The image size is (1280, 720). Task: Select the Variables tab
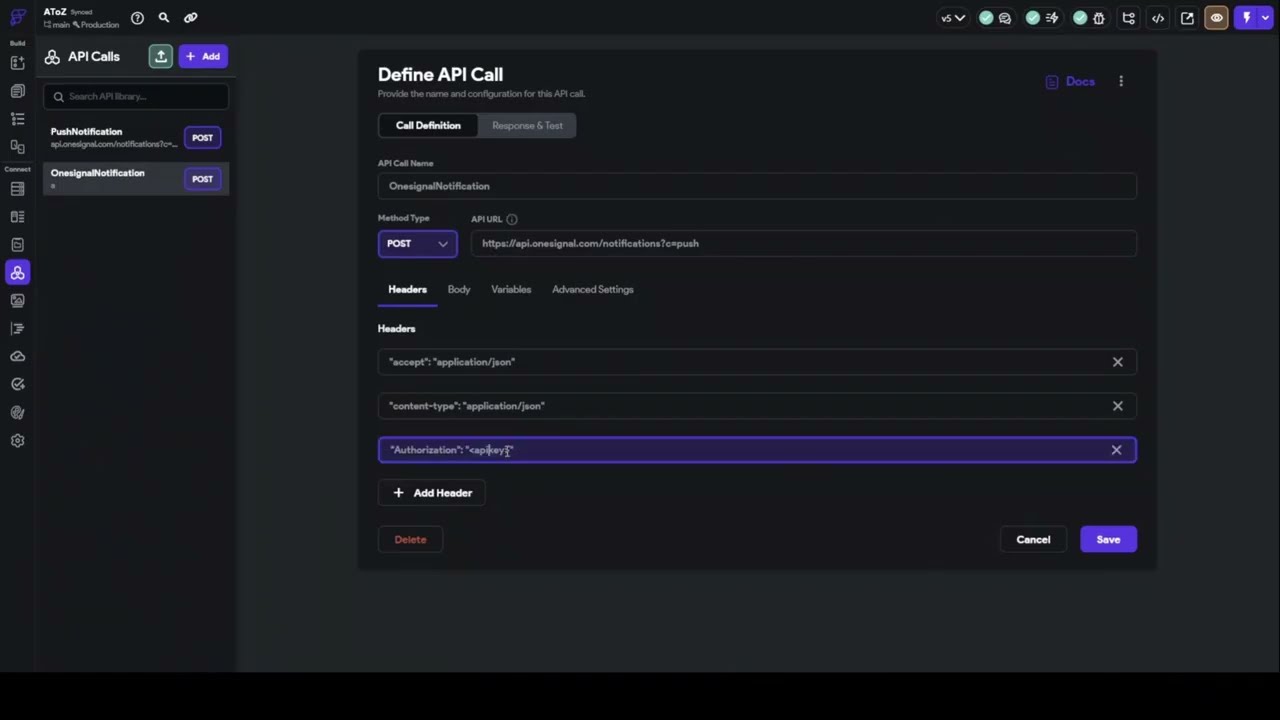(x=511, y=290)
